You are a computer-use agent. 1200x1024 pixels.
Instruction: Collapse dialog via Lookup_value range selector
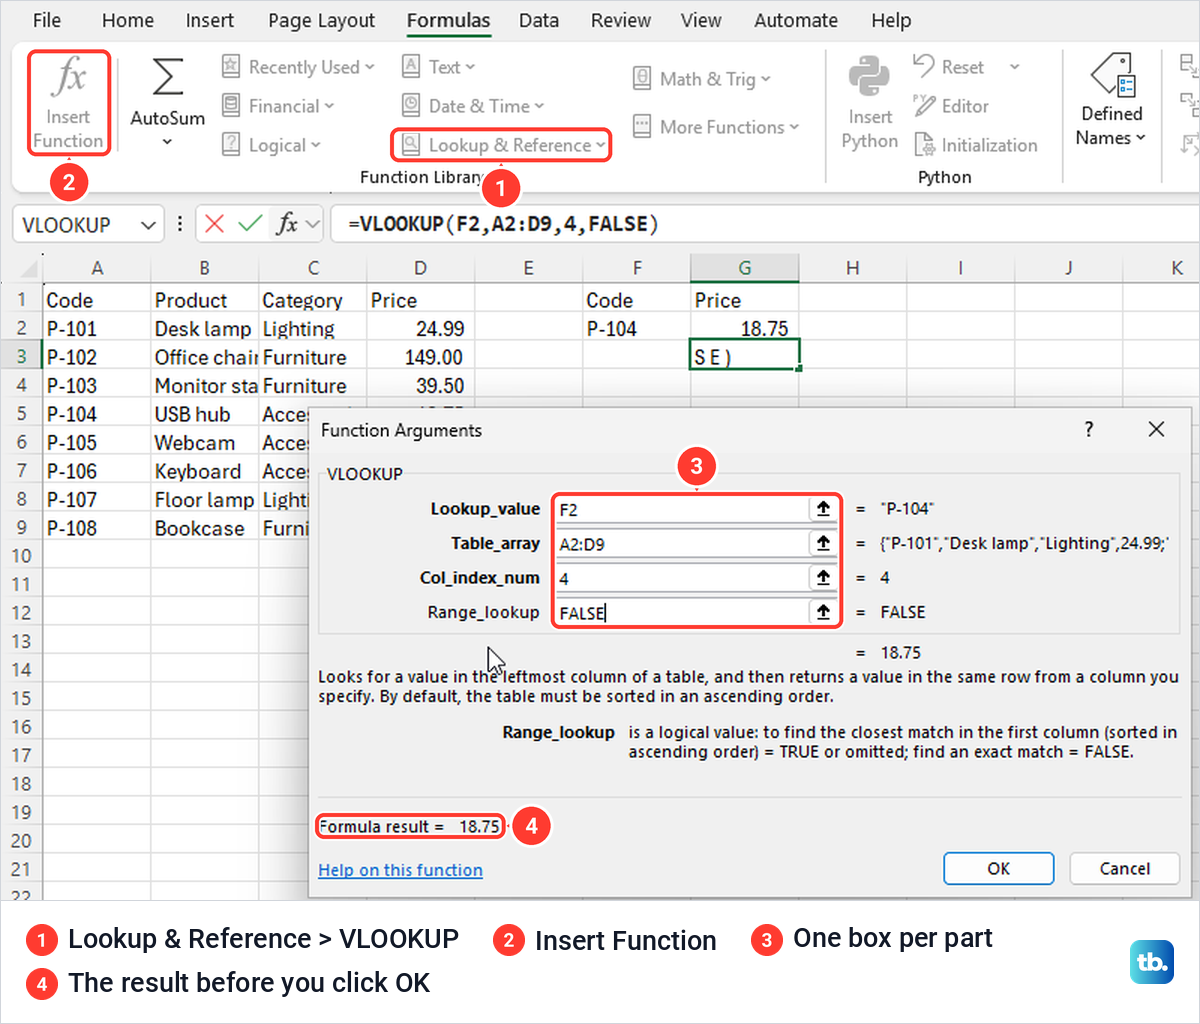click(x=823, y=509)
